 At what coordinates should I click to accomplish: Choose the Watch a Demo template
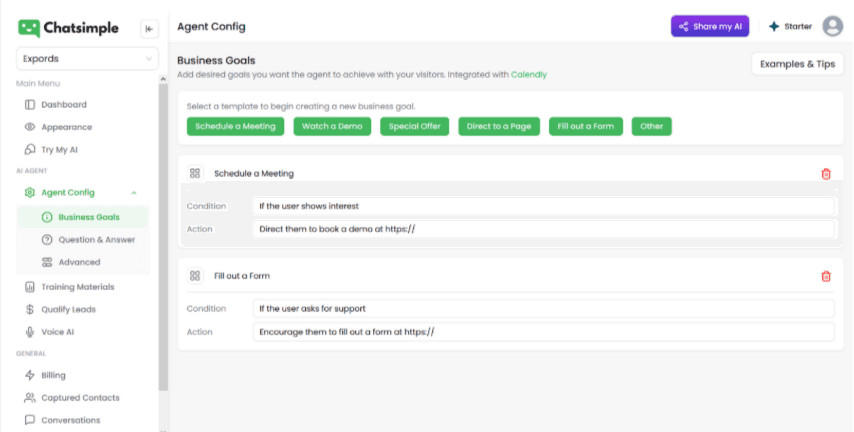coord(332,126)
